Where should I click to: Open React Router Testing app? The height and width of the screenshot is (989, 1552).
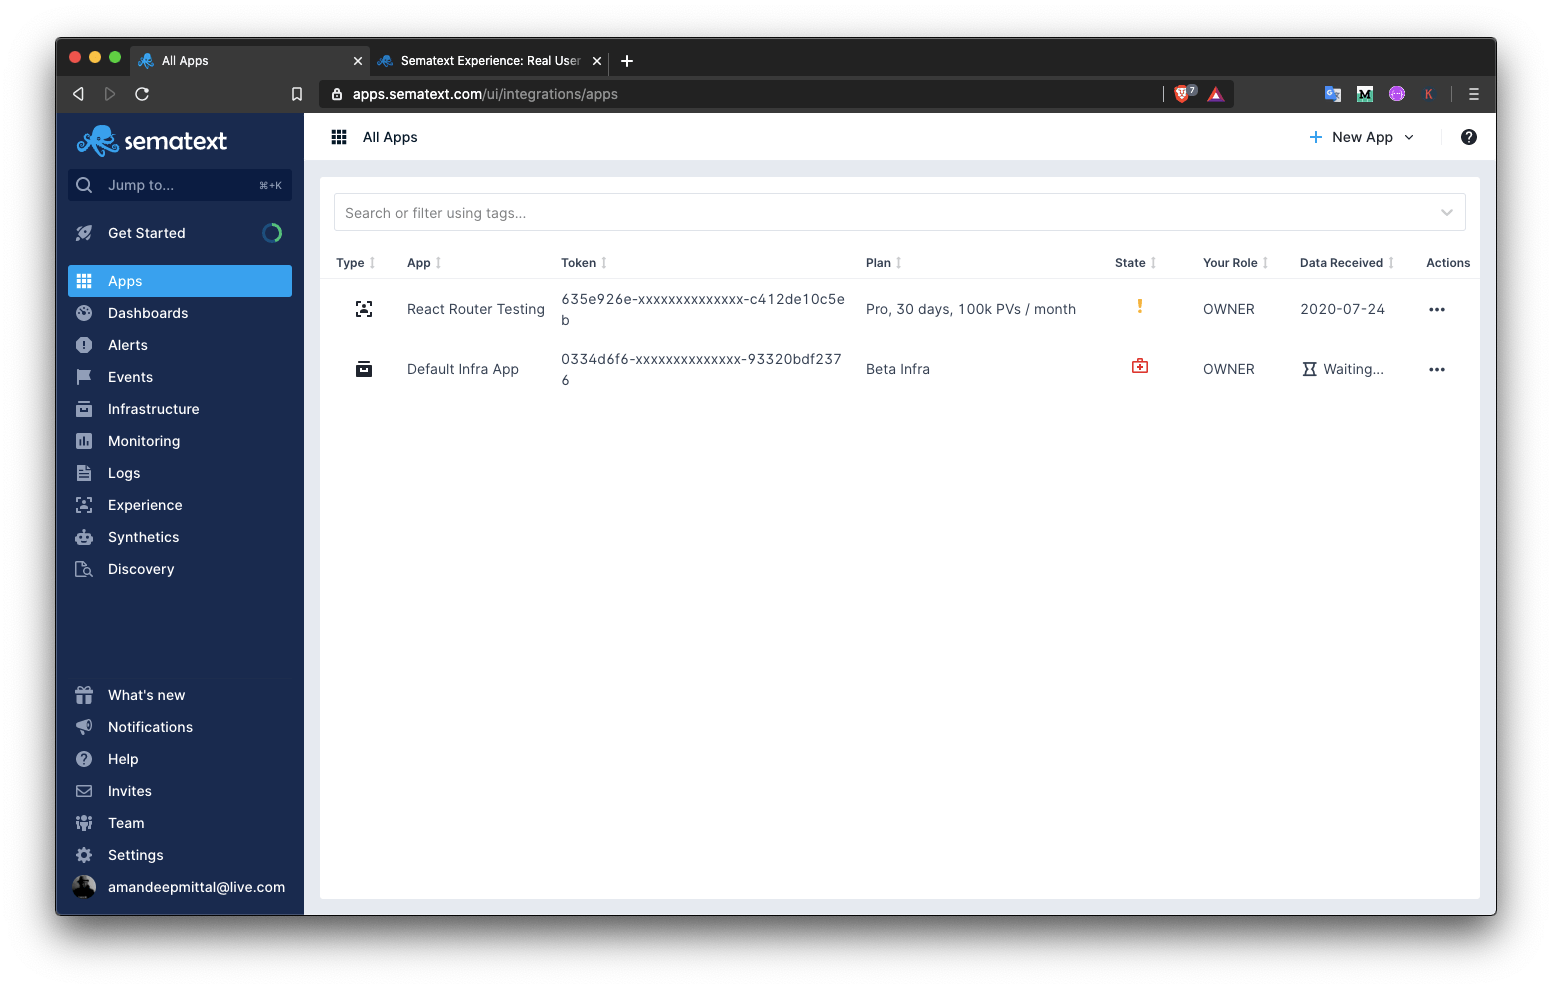476,309
